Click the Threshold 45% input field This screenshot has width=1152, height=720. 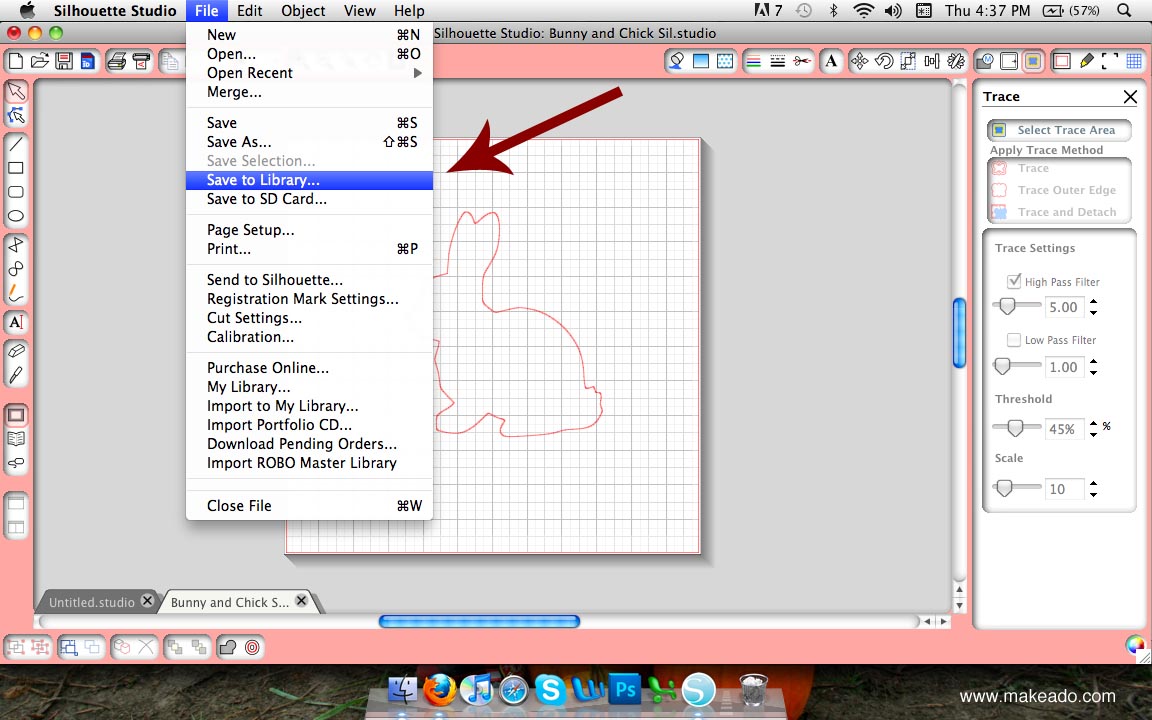click(x=1064, y=429)
